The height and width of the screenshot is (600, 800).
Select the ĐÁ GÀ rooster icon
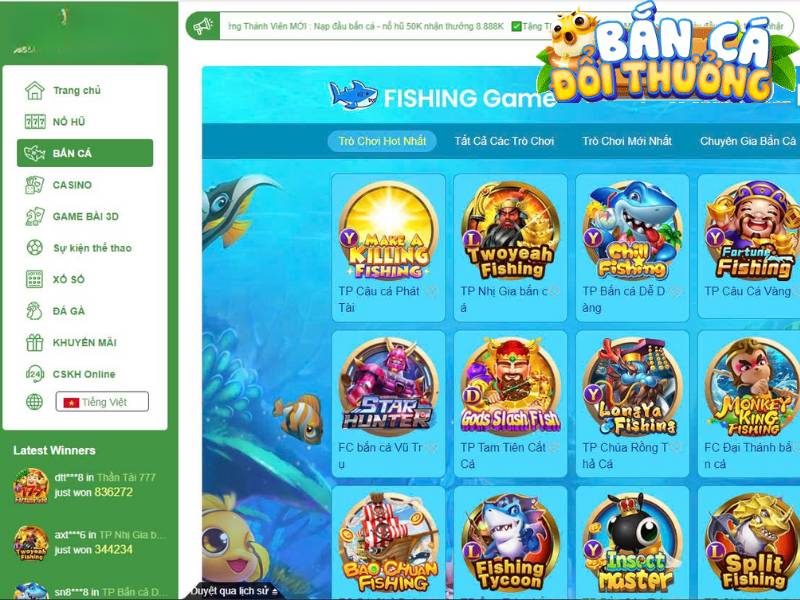coord(35,311)
